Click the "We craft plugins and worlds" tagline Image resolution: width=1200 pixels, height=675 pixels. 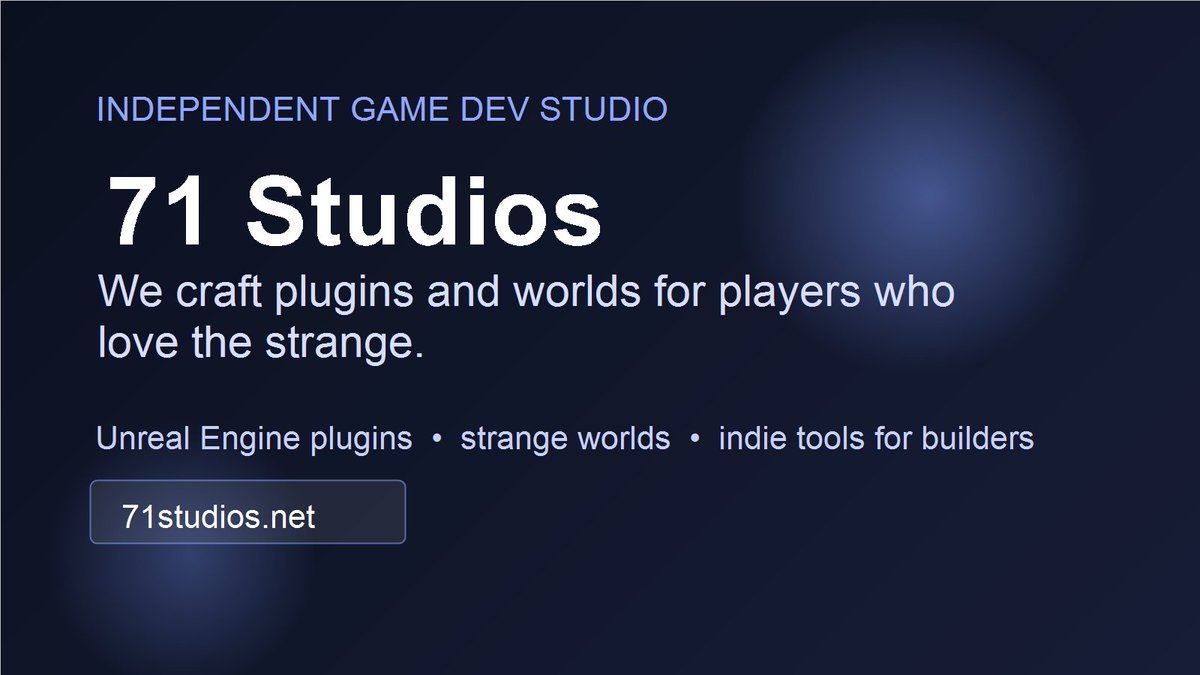pos(526,318)
